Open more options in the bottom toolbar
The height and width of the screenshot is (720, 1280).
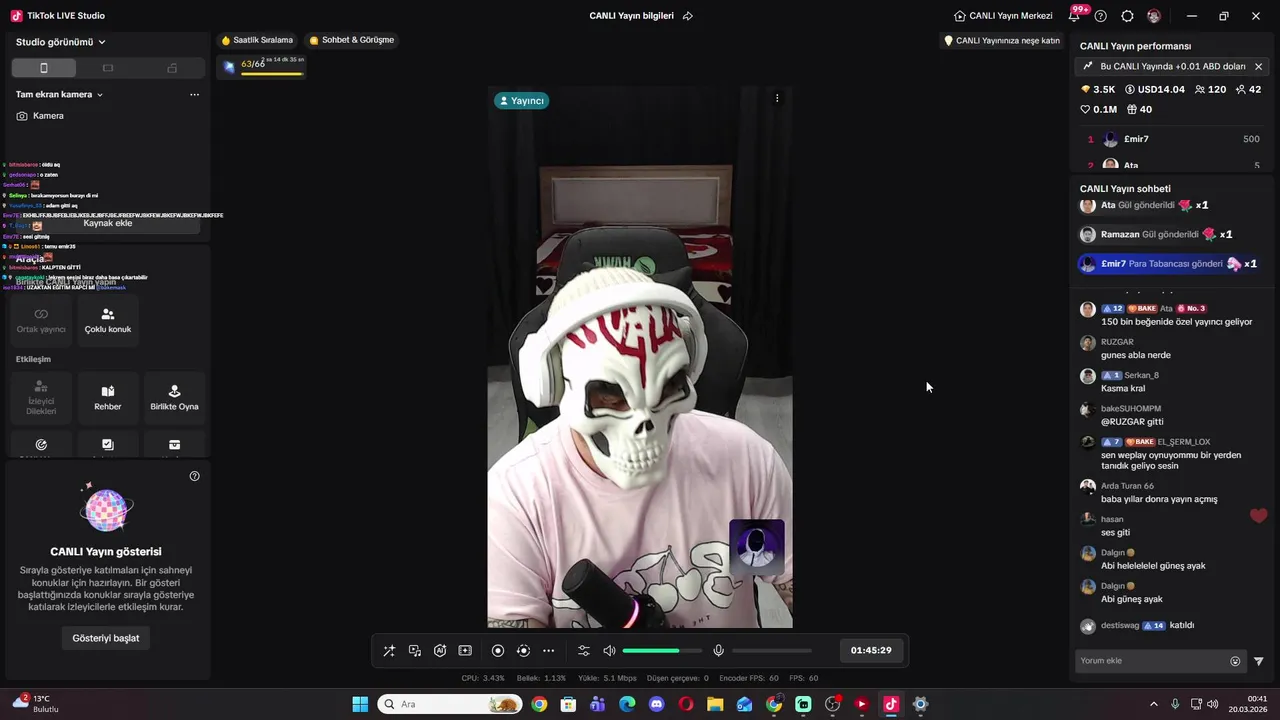pyautogui.click(x=548, y=651)
